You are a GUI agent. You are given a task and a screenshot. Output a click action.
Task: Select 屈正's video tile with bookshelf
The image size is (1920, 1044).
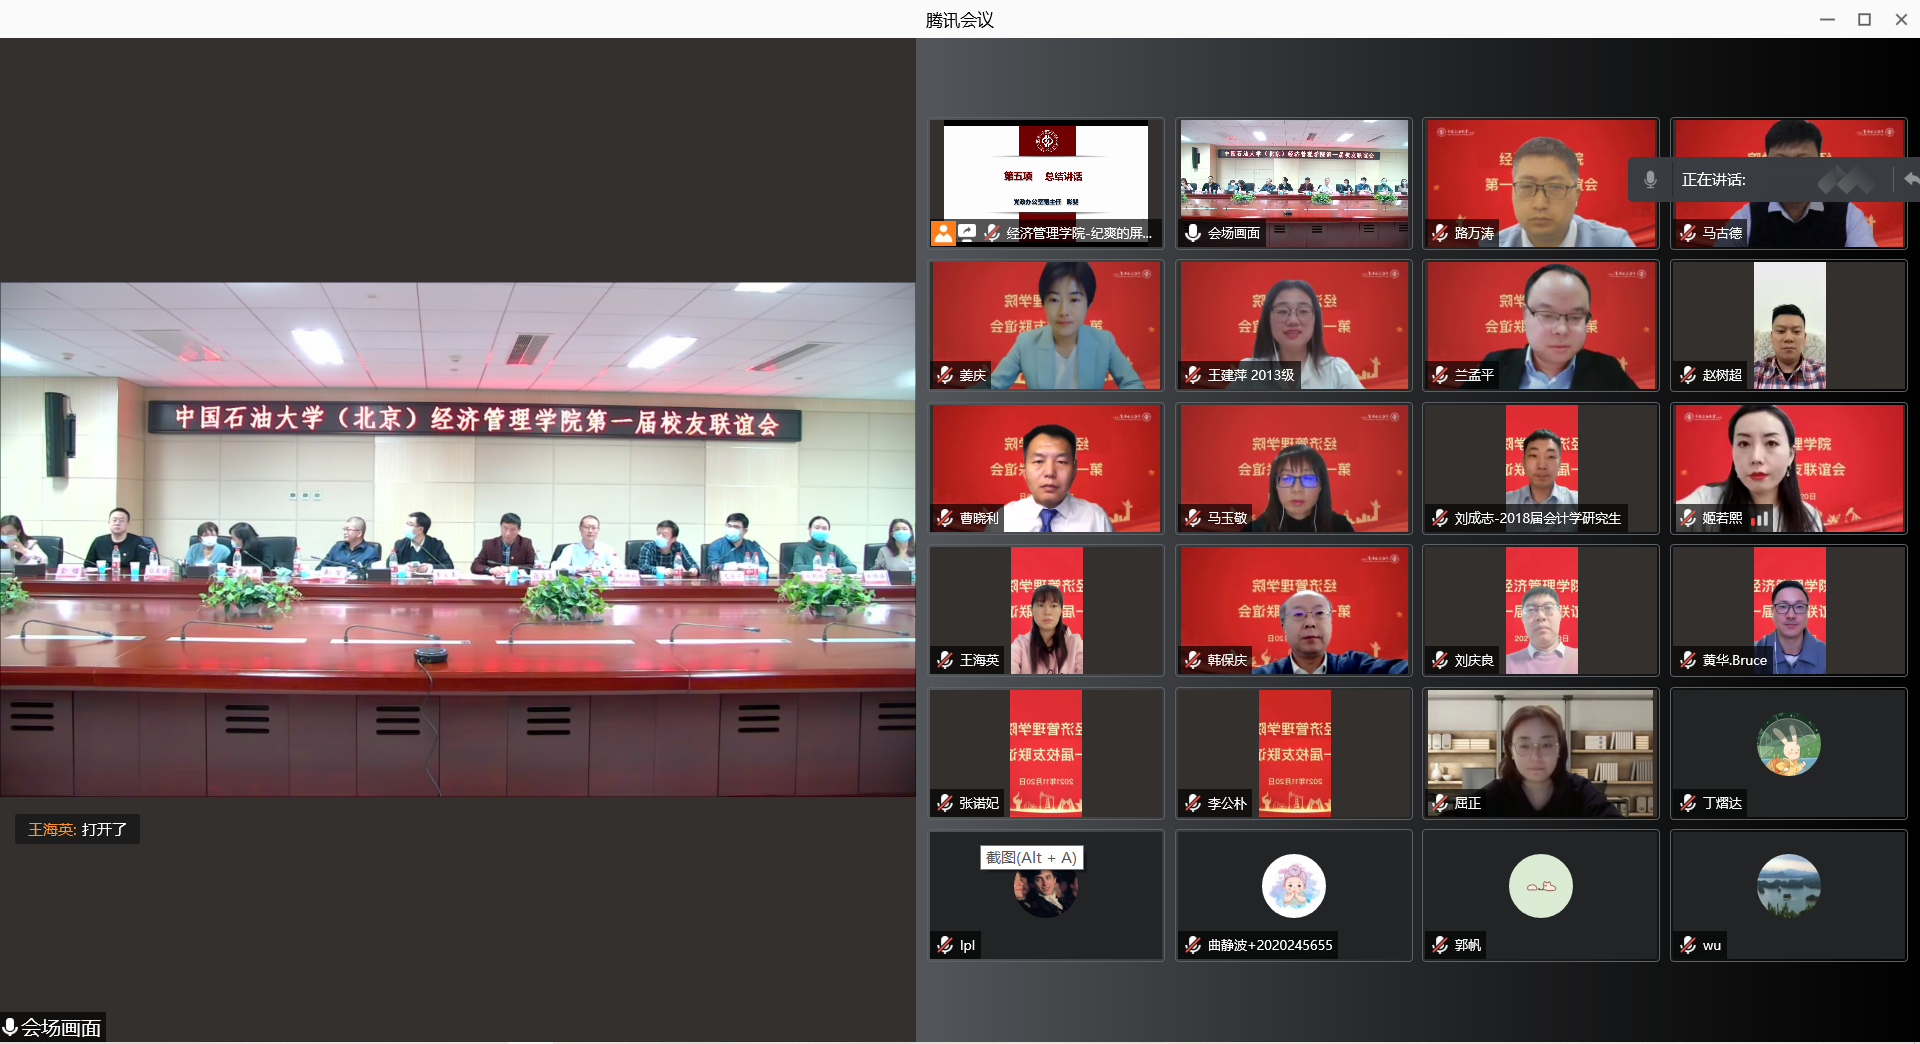1540,752
